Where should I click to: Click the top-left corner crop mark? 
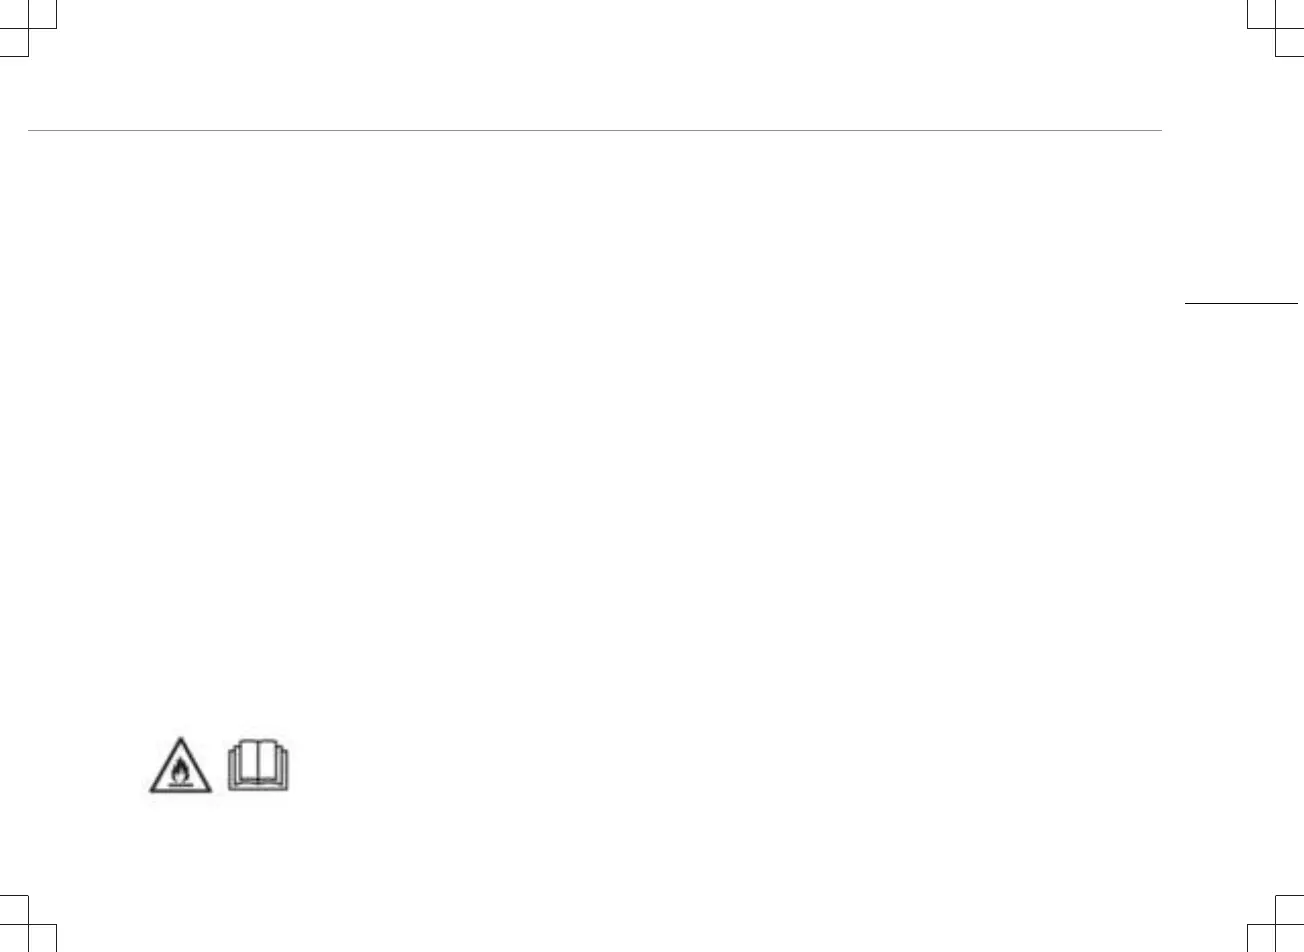(x=28, y=29)
